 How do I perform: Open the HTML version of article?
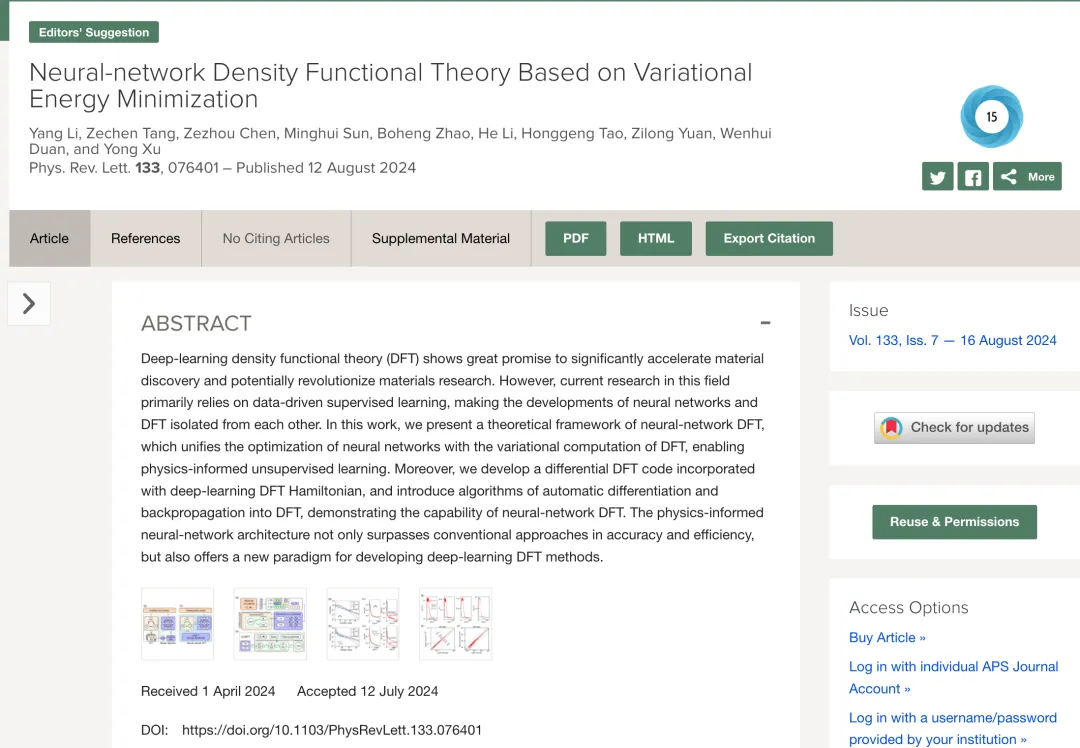(656, 238)
